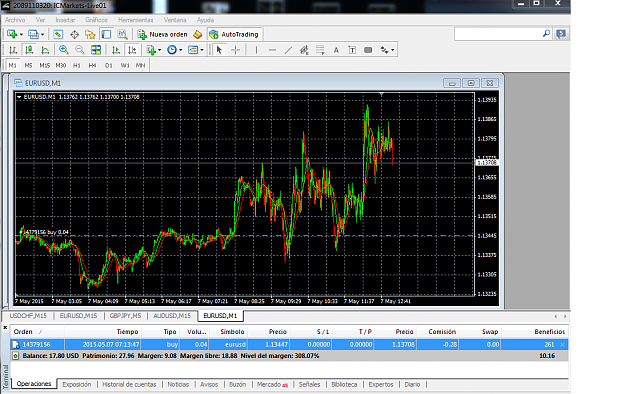625x394 pixels.
Task: Select the H1 timeframe
Action: [x=77, y=65]
